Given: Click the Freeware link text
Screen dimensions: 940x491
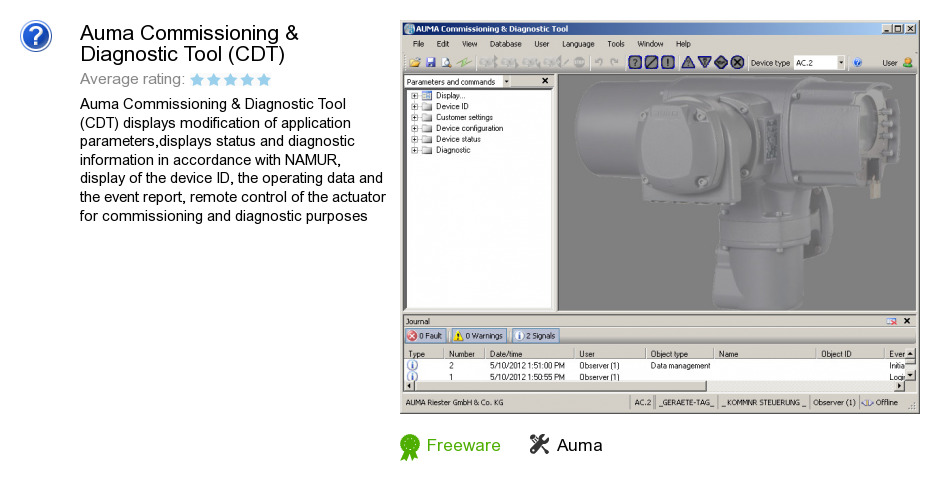Looking at the screenshot, I should point(463,445).
